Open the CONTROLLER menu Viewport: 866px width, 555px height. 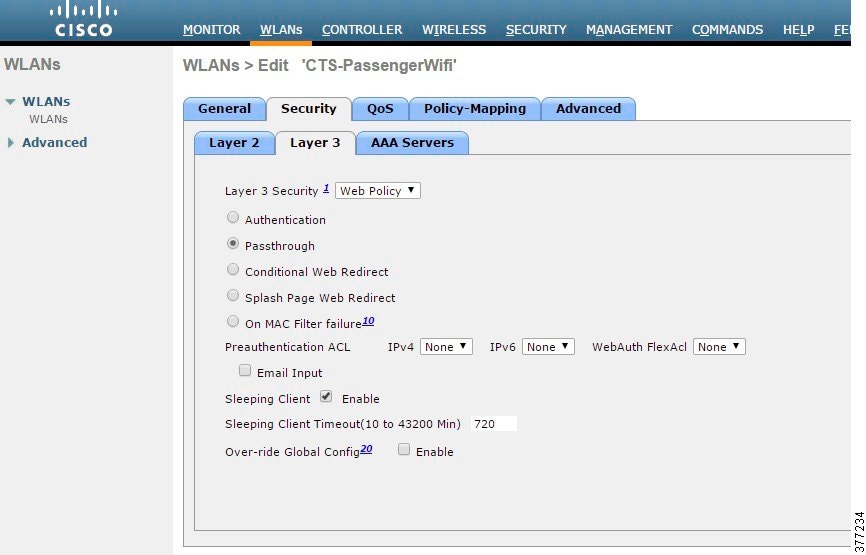pyautogui.click(x=362, y=30)
